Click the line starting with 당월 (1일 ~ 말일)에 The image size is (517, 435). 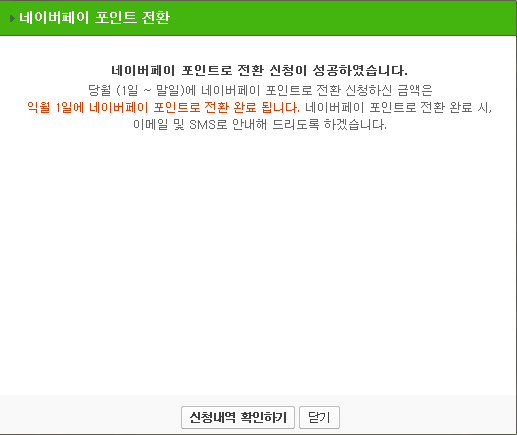tap(260, 90)
